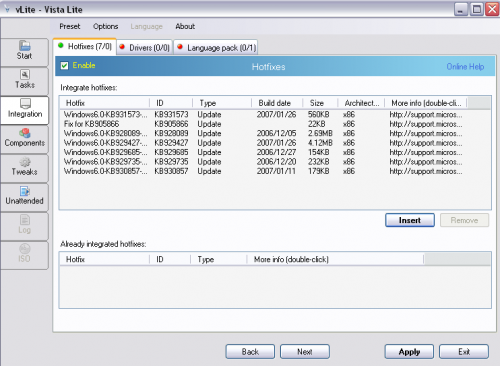Click integrated hotfixes Hotfix column header

[105, 259]
